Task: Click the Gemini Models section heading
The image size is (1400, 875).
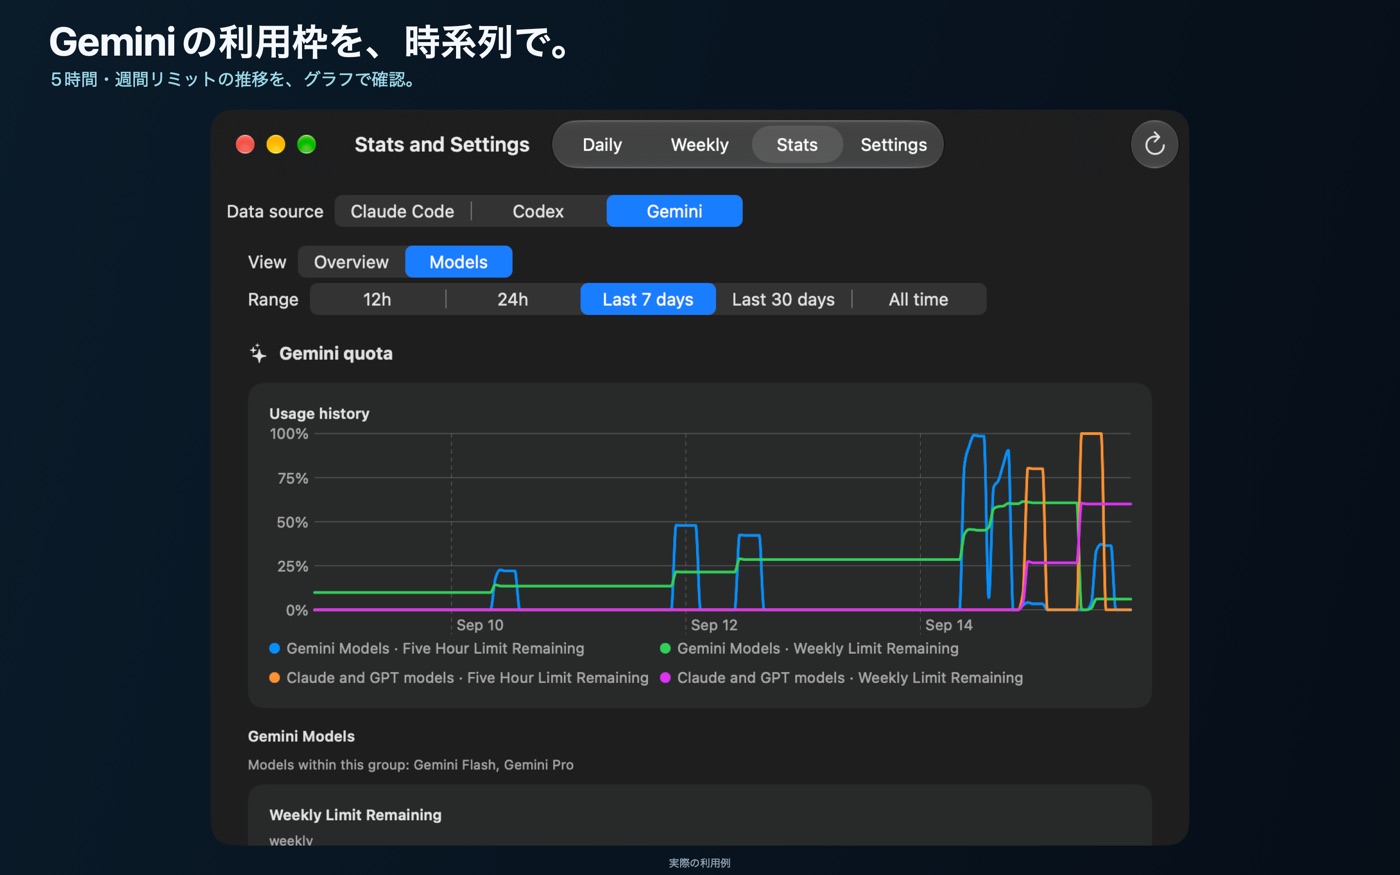Action: (301, 736)
